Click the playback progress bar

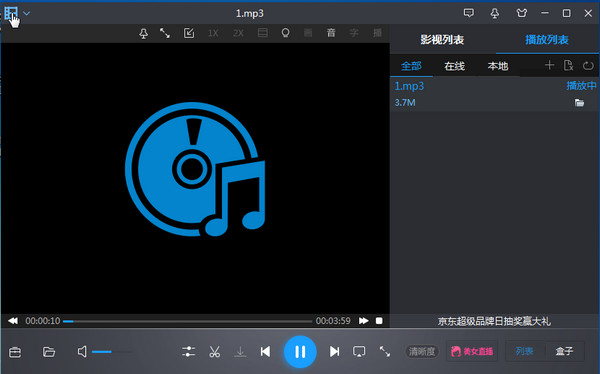coord(188,321)
